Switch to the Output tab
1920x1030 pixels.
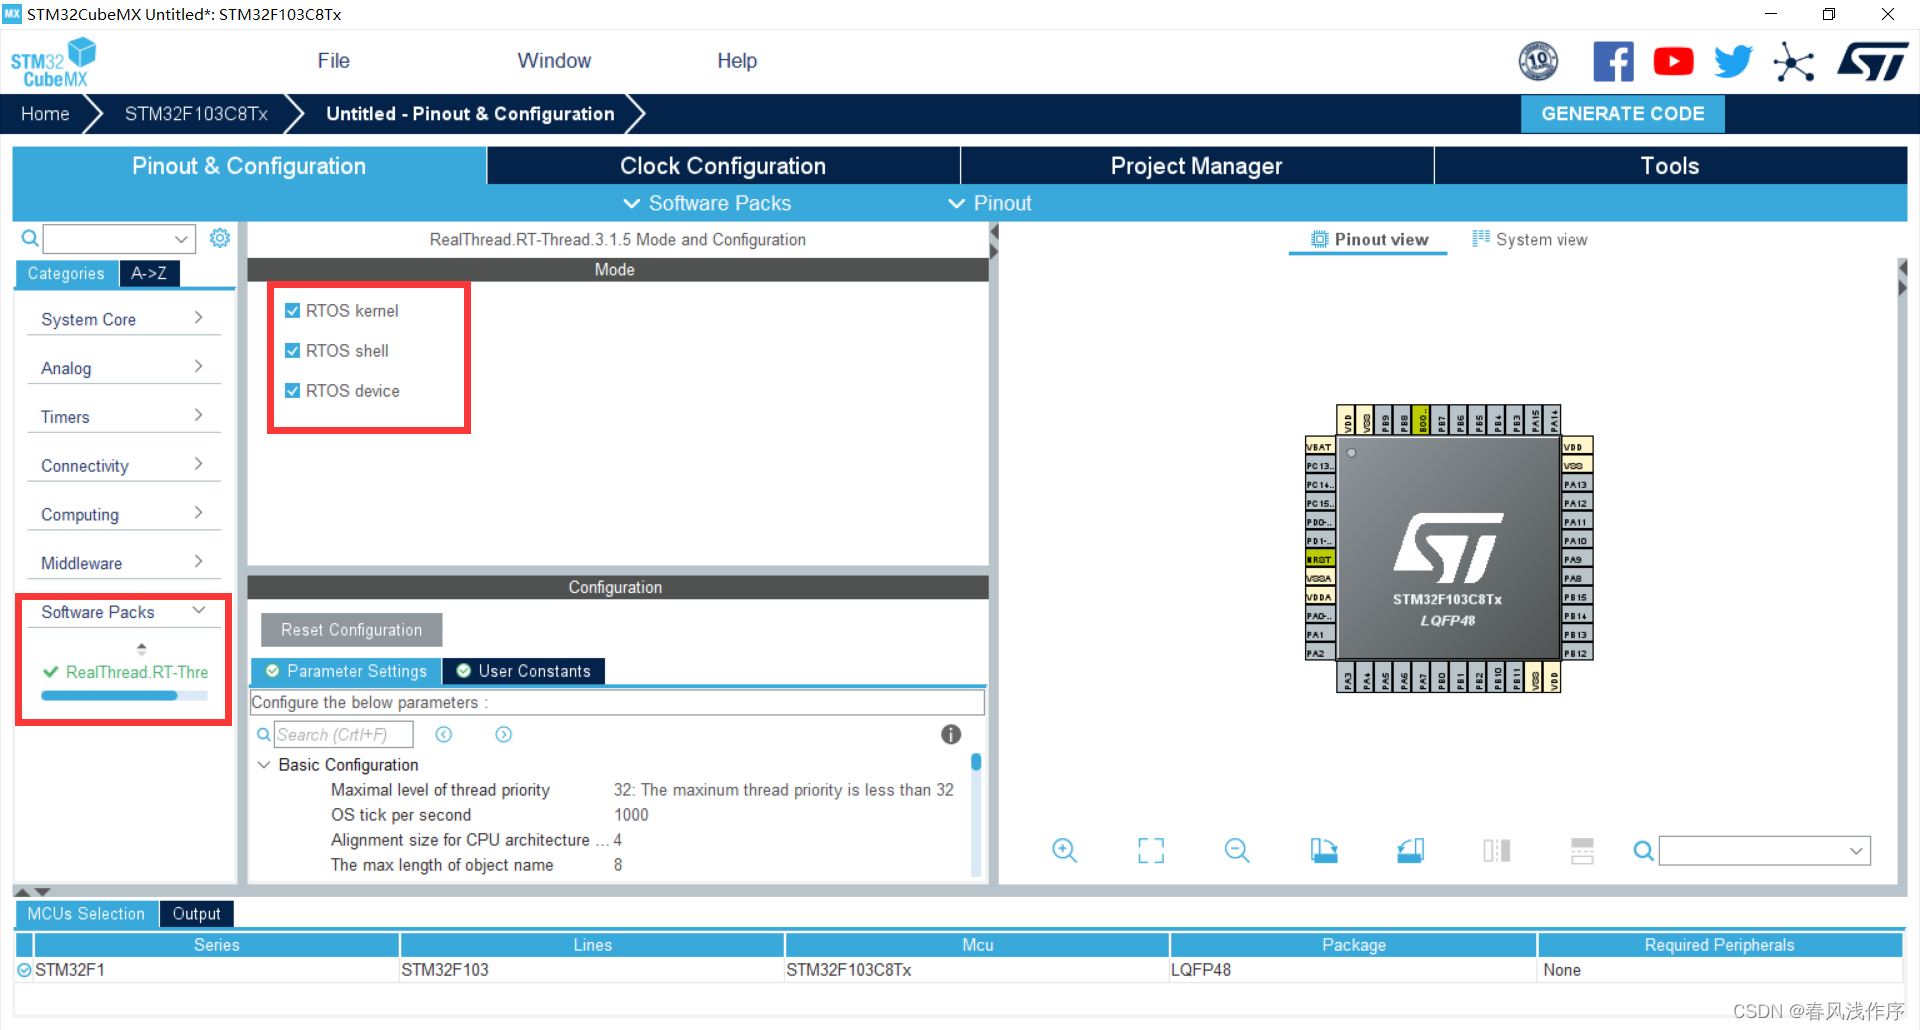point(196,914)
